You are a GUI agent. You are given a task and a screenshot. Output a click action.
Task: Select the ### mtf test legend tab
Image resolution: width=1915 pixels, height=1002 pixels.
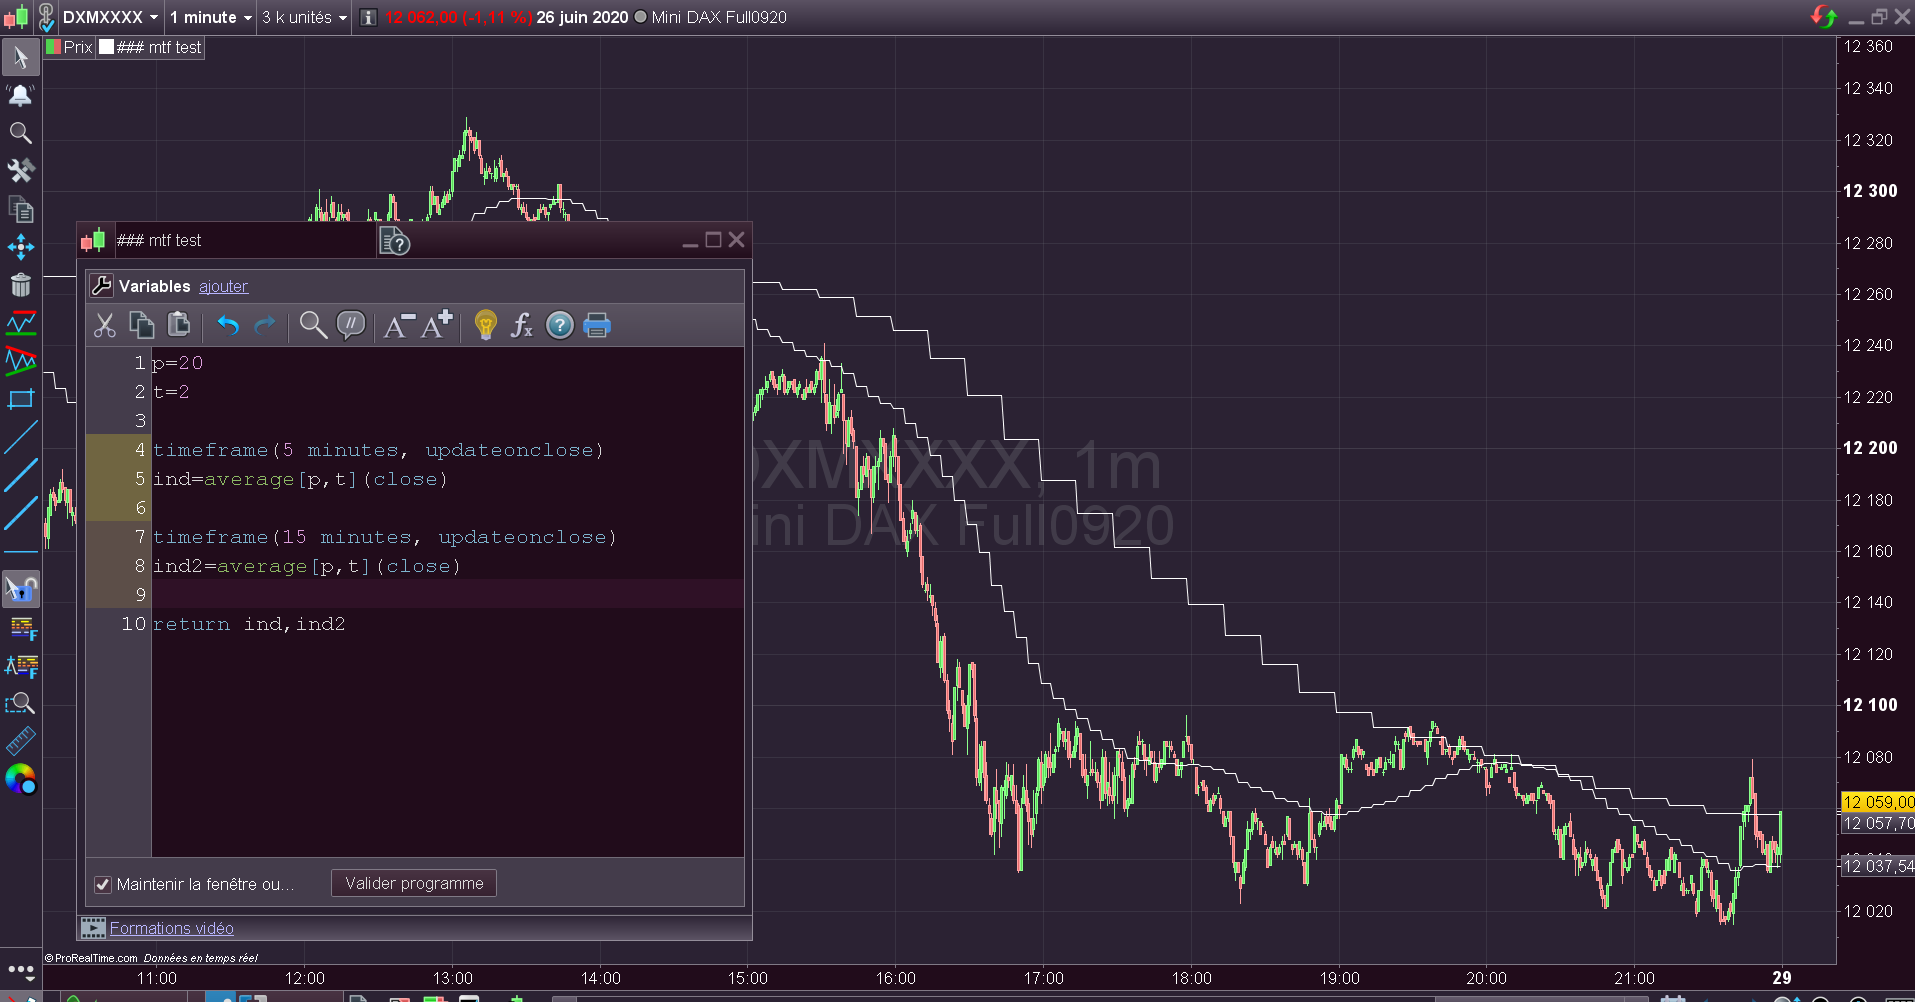pyautogui.click(x=150, y=47)
